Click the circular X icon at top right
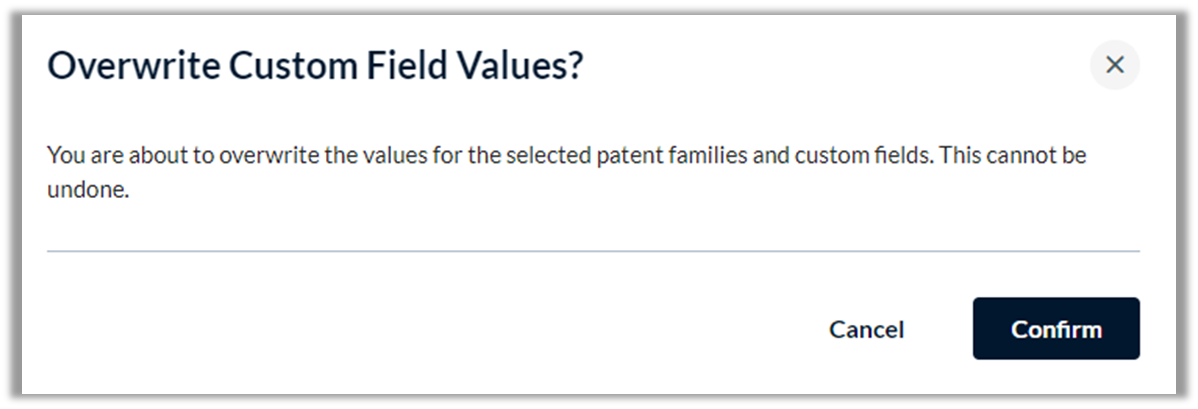 point(1115,65)
